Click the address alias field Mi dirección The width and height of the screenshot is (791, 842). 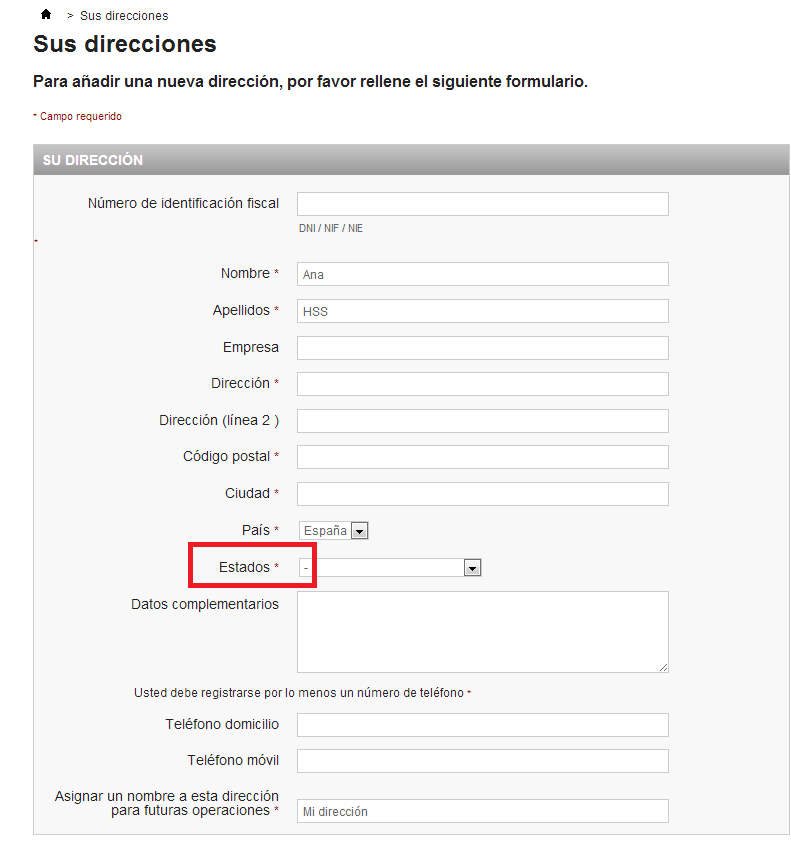482,811
